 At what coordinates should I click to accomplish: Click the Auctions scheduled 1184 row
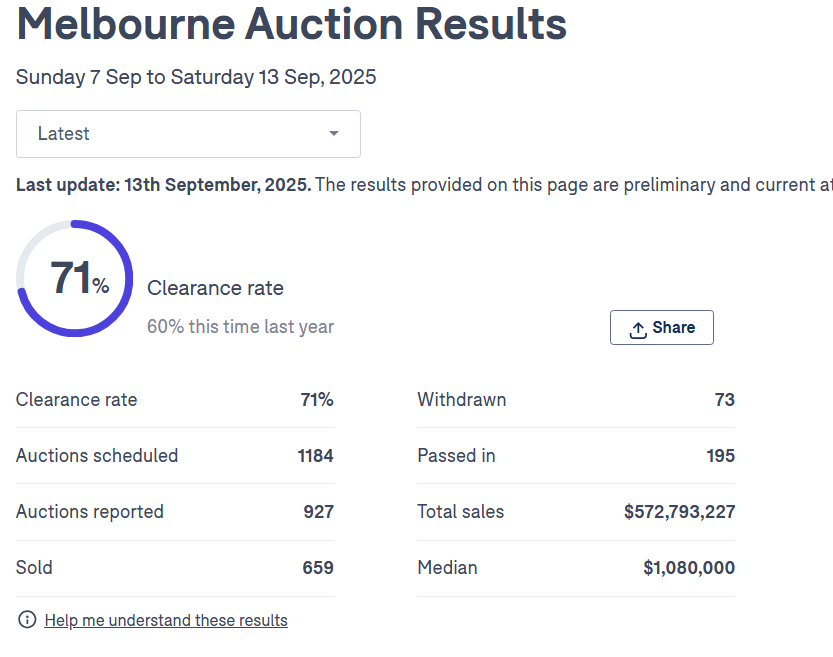[x=175, y=456]
